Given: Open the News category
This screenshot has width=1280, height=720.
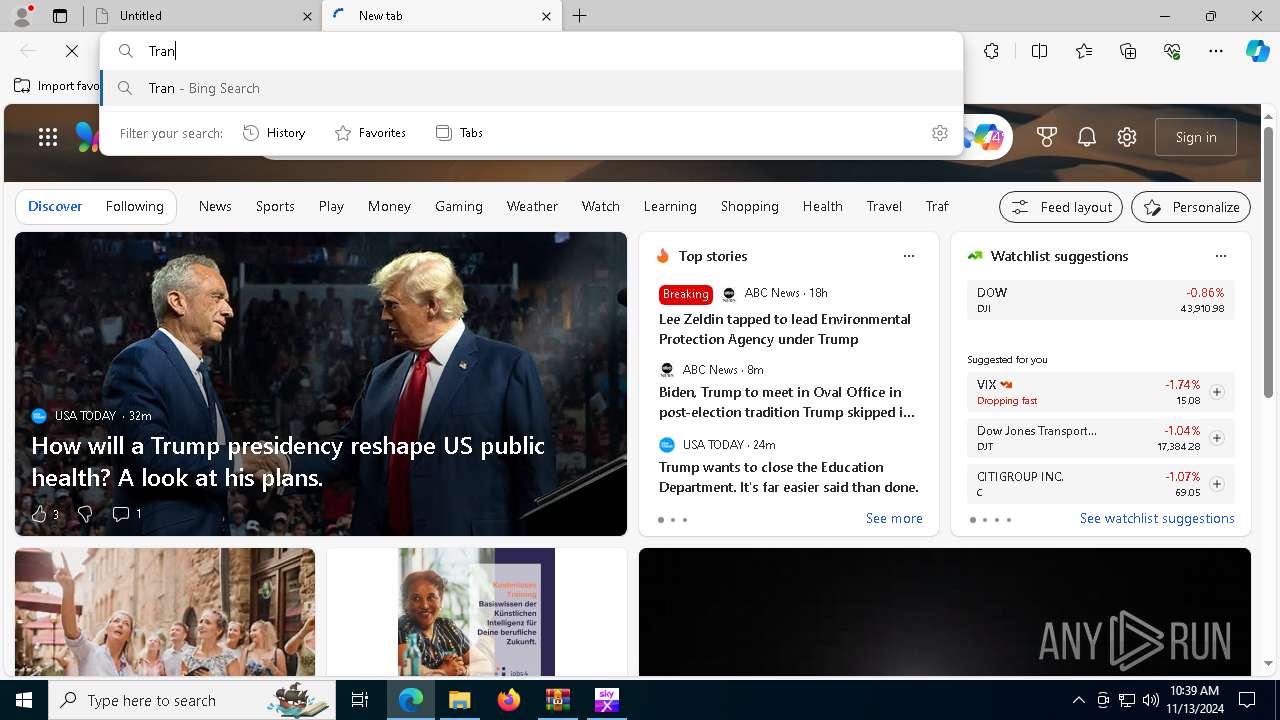Looking at the screenshot, I should coord(215,206).
